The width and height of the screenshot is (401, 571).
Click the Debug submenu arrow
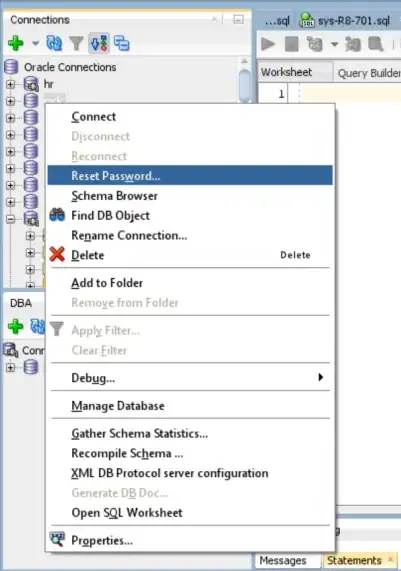(321, 377)
